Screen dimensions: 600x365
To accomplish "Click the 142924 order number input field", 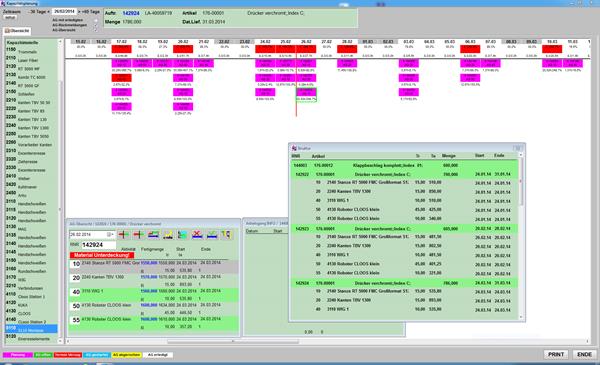I will pos(98,245).
